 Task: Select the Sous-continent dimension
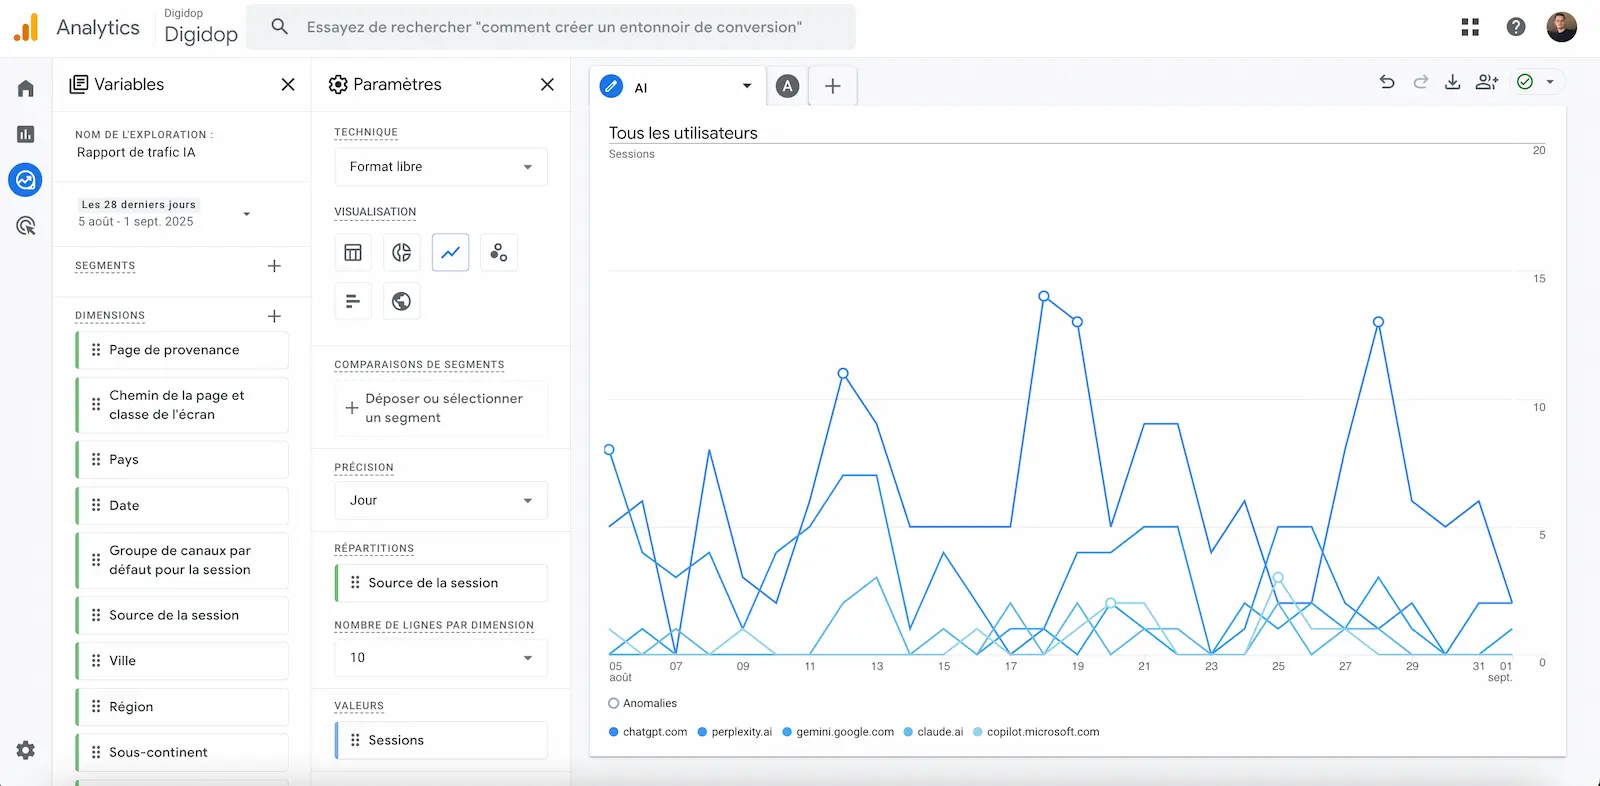182,753
